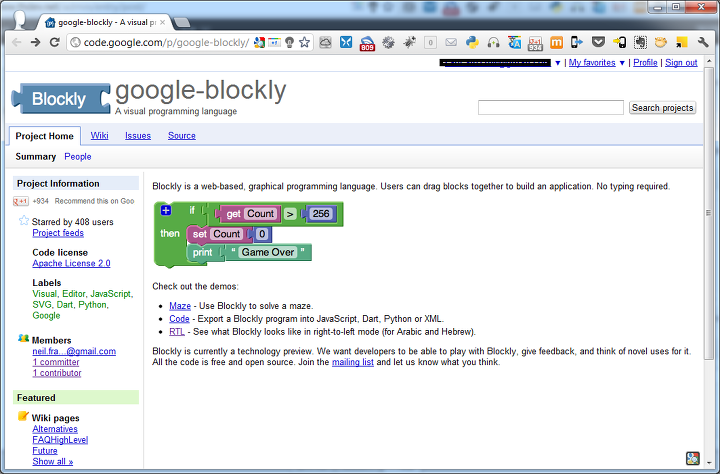Open the Code demo link

pyautogui.click(x=179, y=319)
